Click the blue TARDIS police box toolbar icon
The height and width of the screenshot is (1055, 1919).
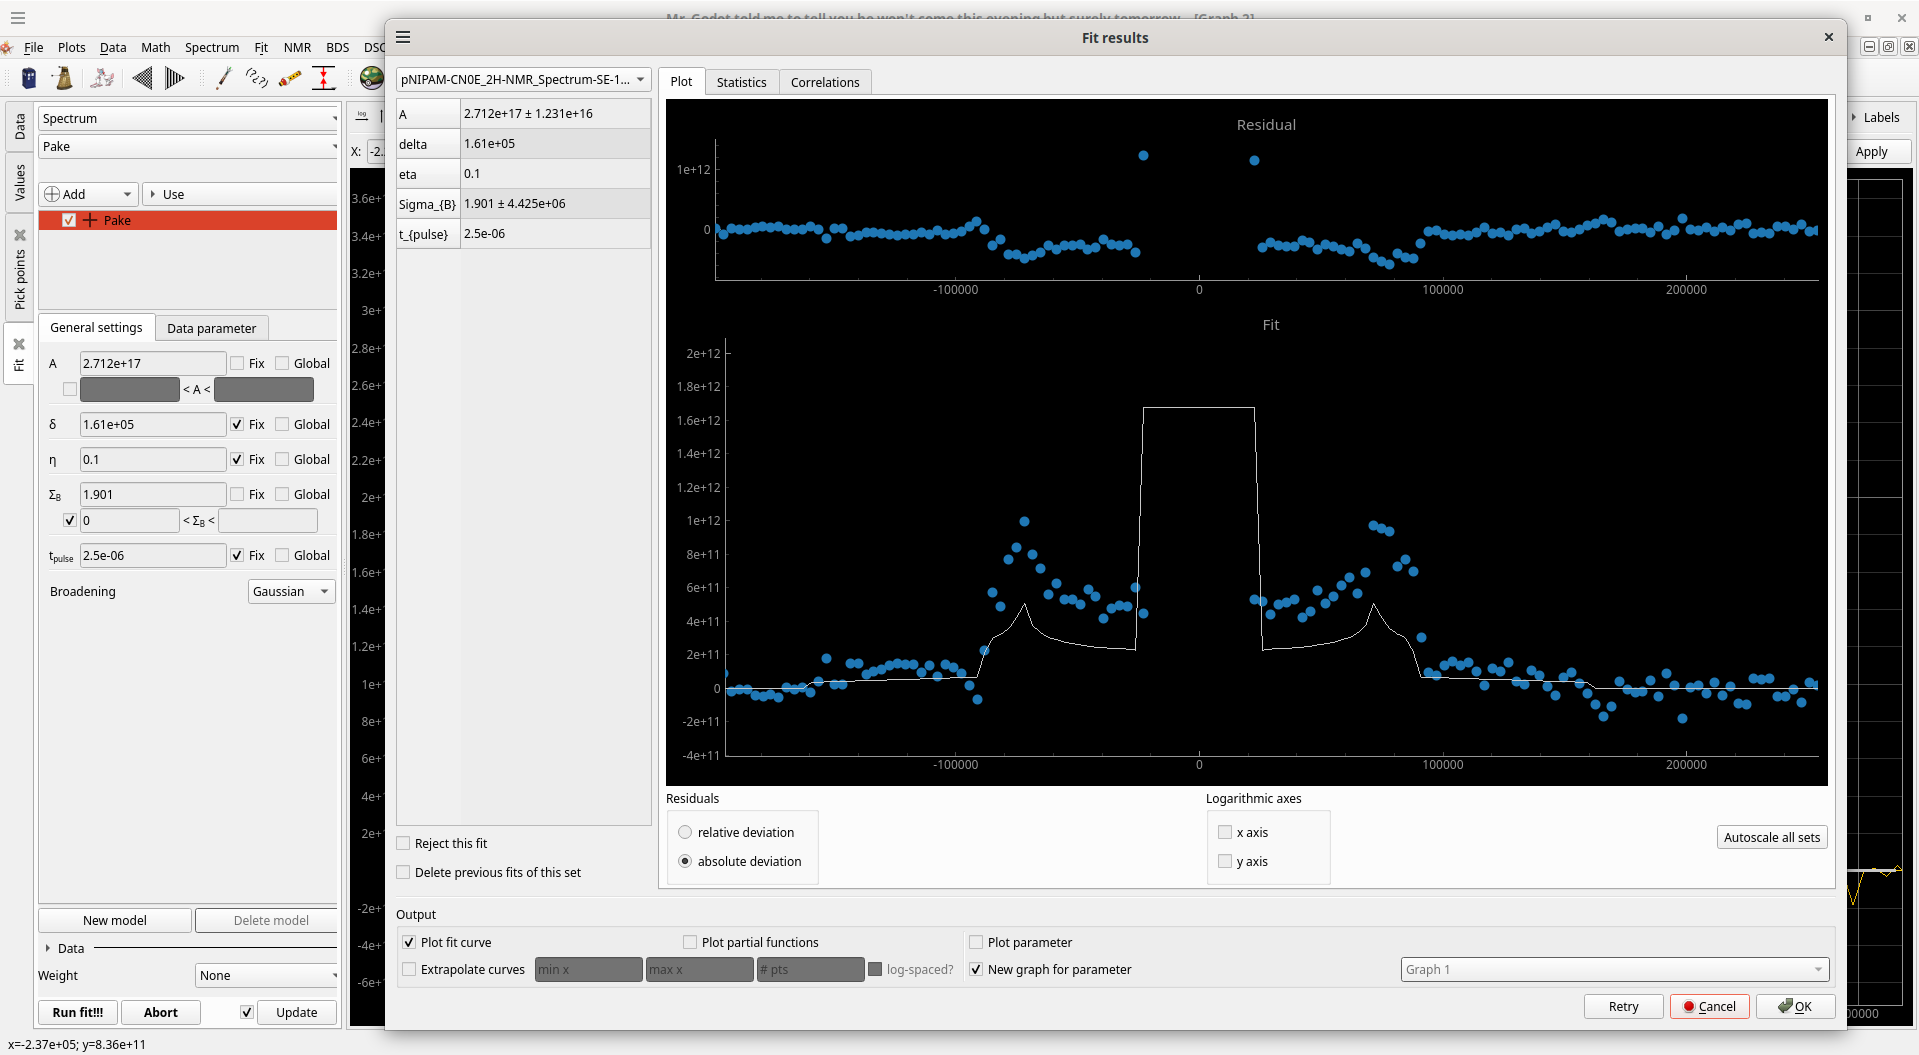point(29,78)
